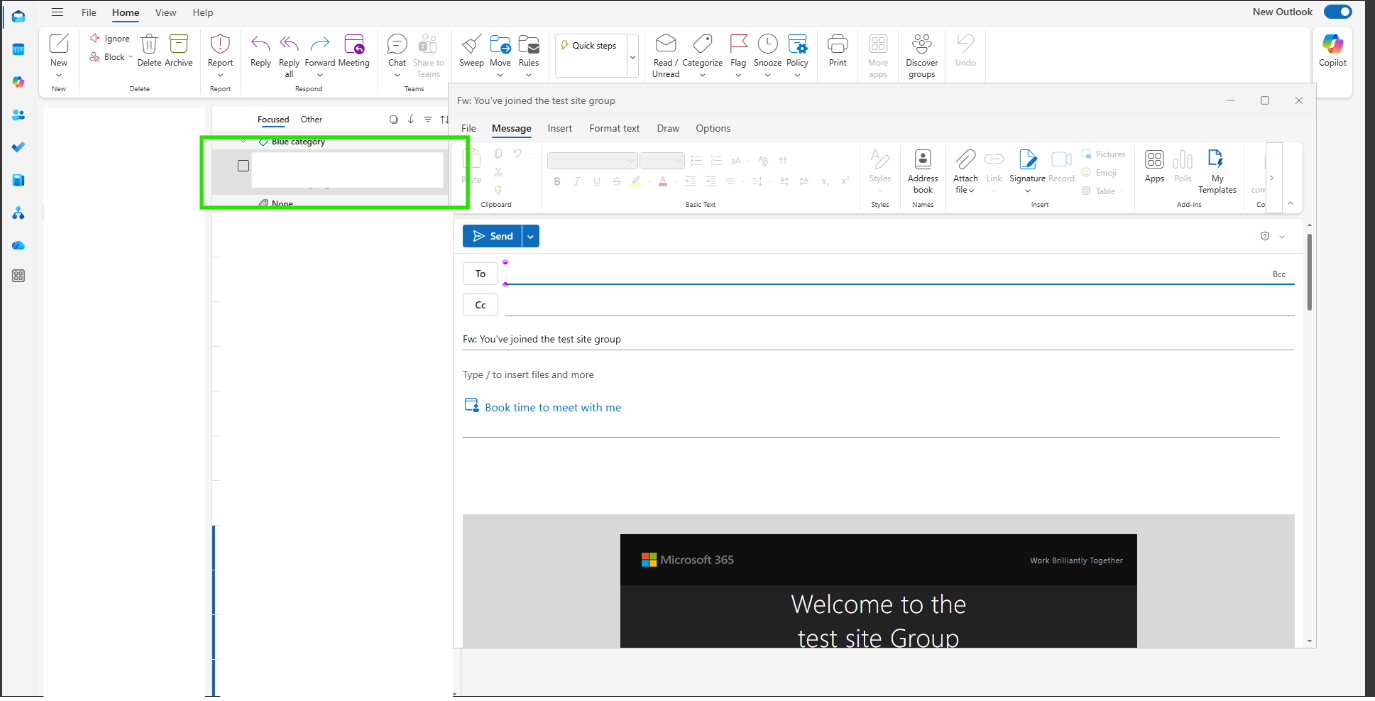Click the Discover groups icon
The image size is (1375, 701).
point(922,55)
